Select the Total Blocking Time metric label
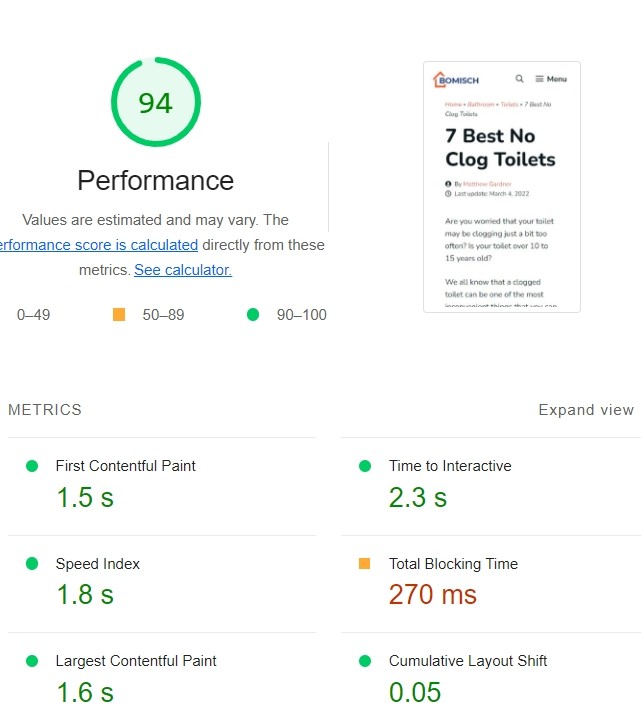641x717 pixels. [453, 564]
